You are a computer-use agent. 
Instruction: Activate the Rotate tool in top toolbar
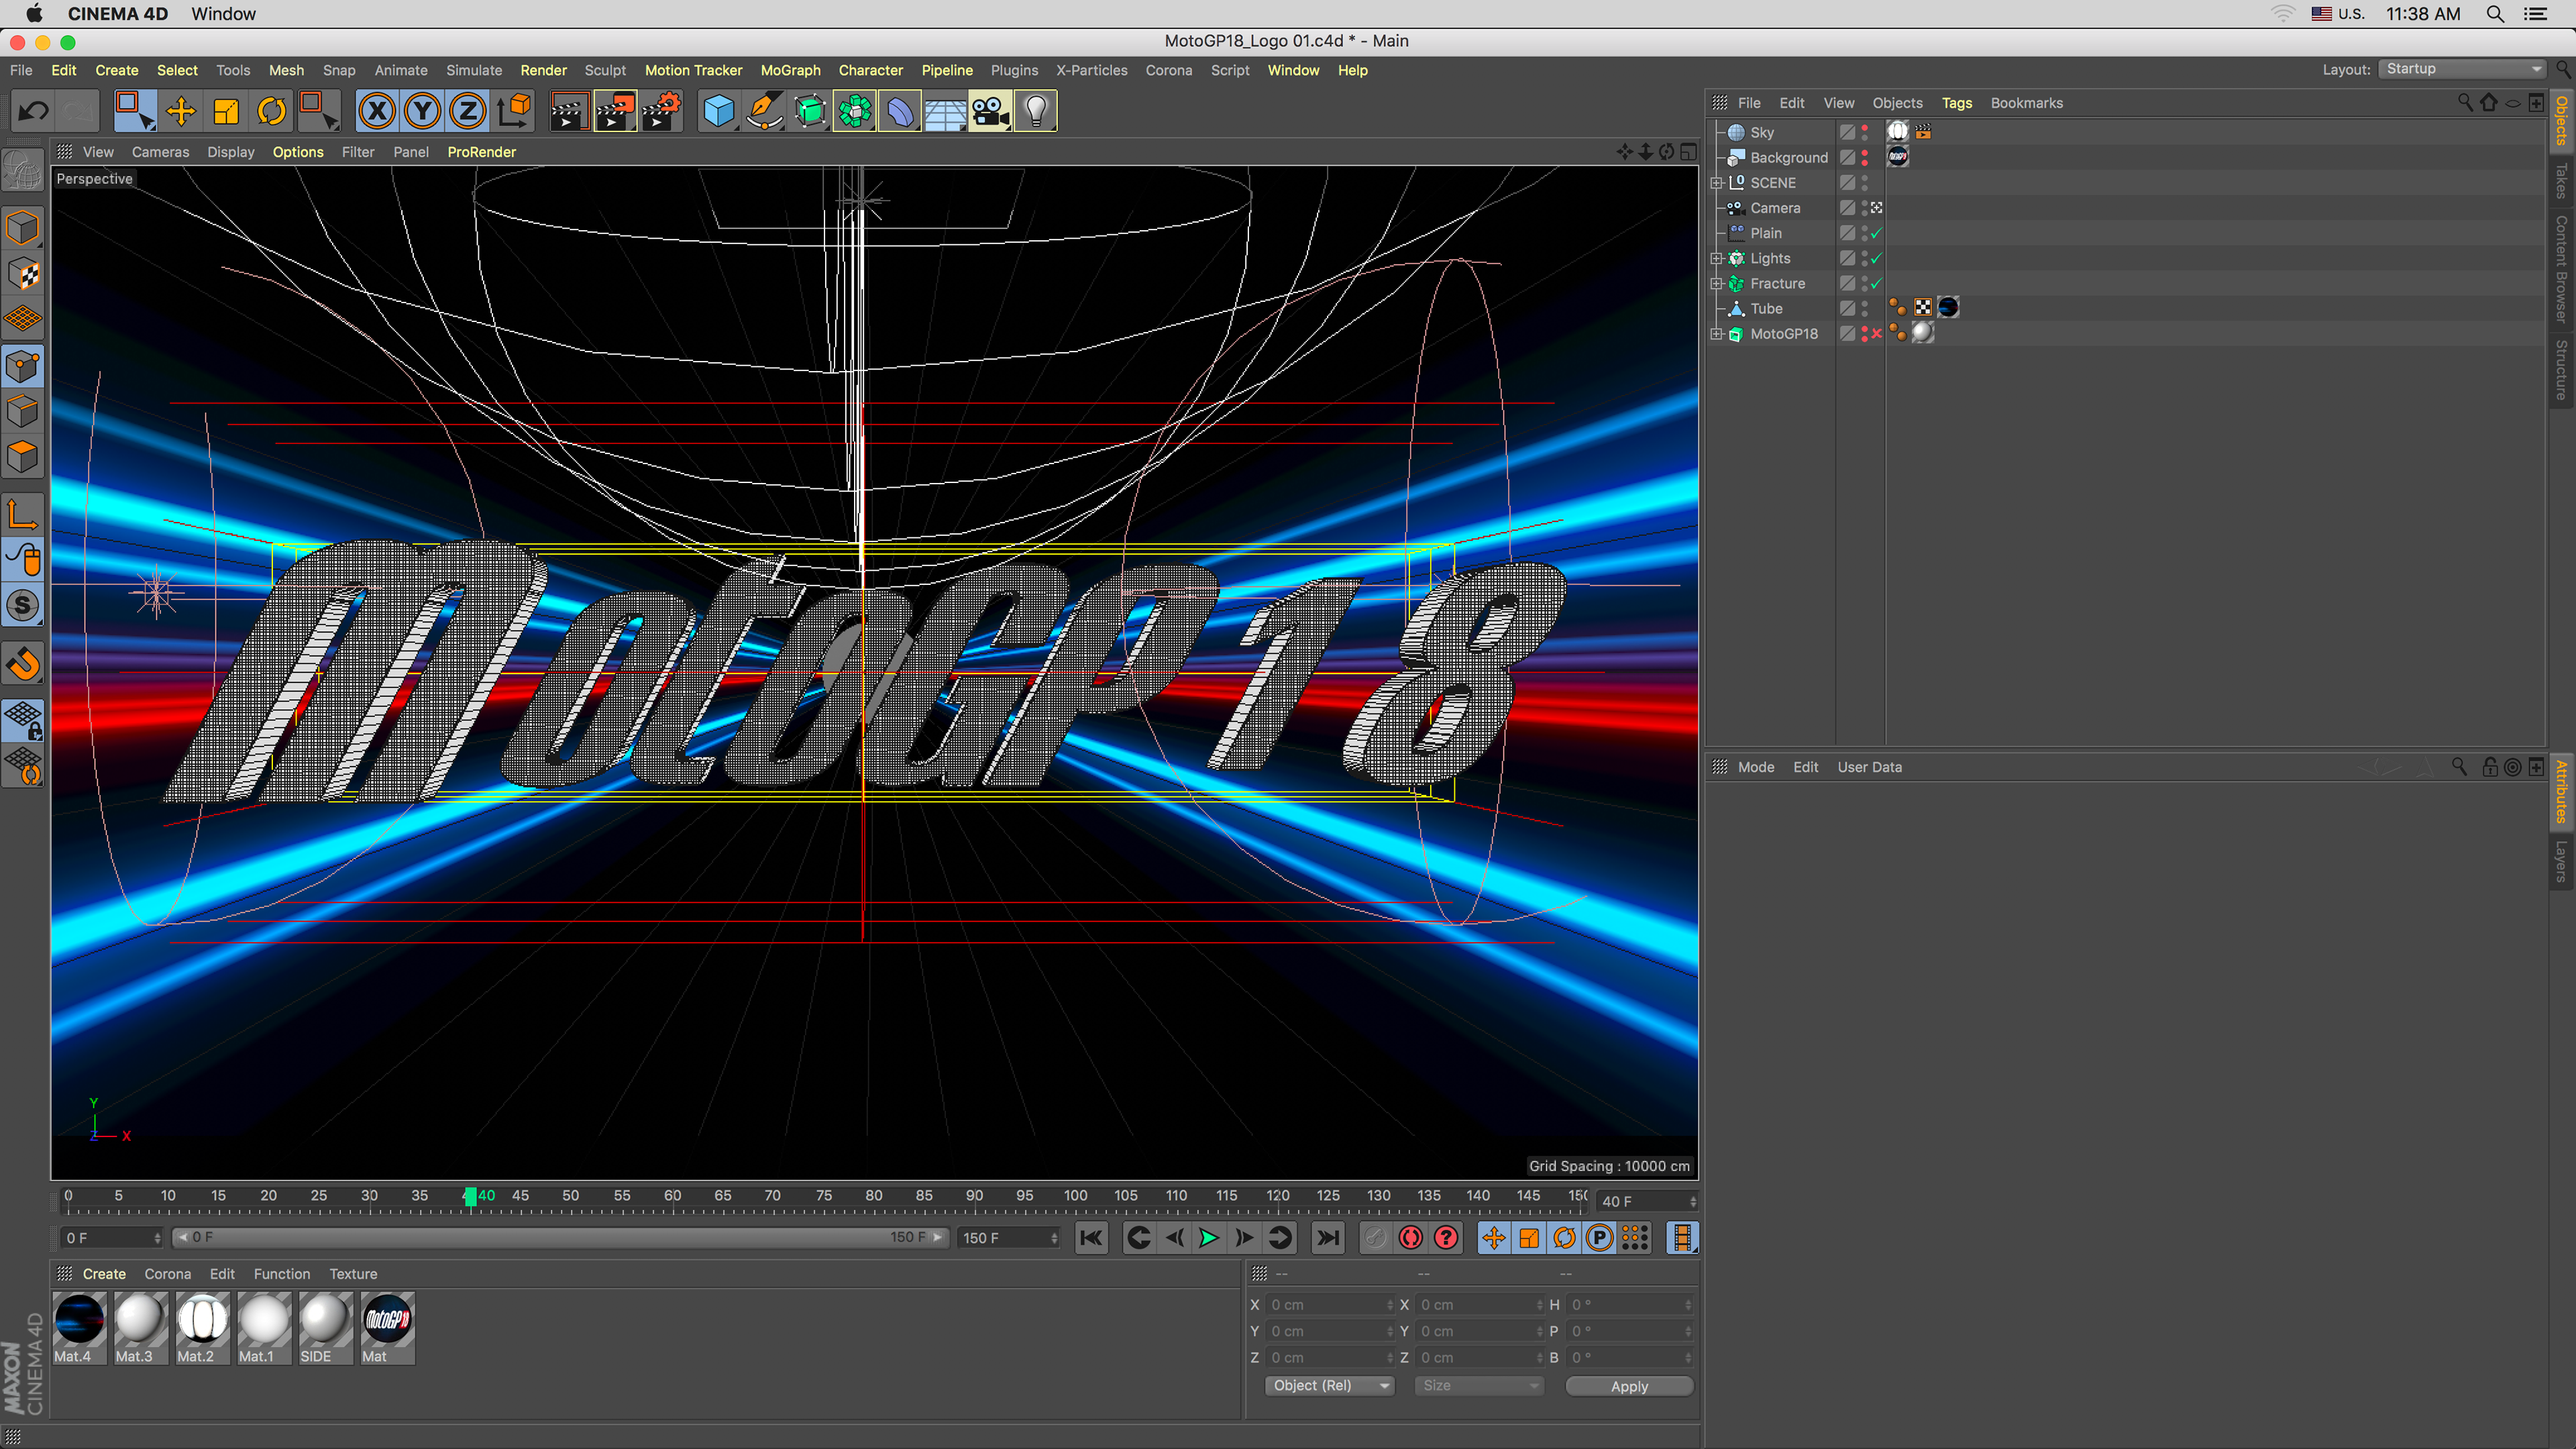coord(272,111)
